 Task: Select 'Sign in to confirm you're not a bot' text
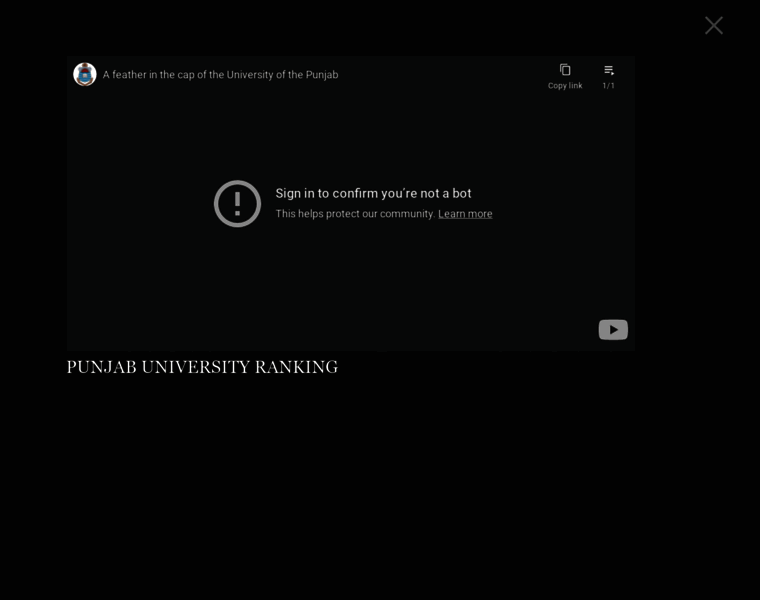point(373,193)
